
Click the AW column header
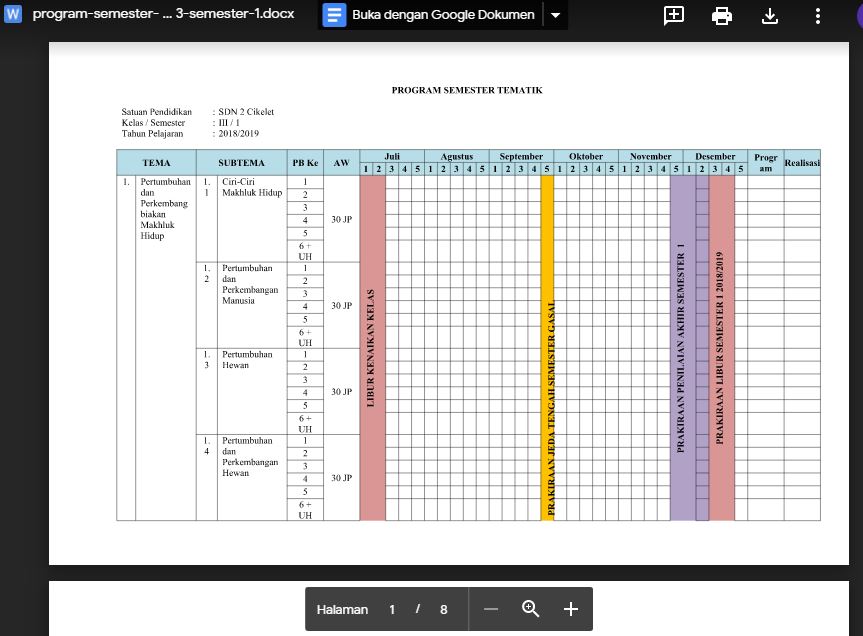pyautogui.click(x=341, y=163)
